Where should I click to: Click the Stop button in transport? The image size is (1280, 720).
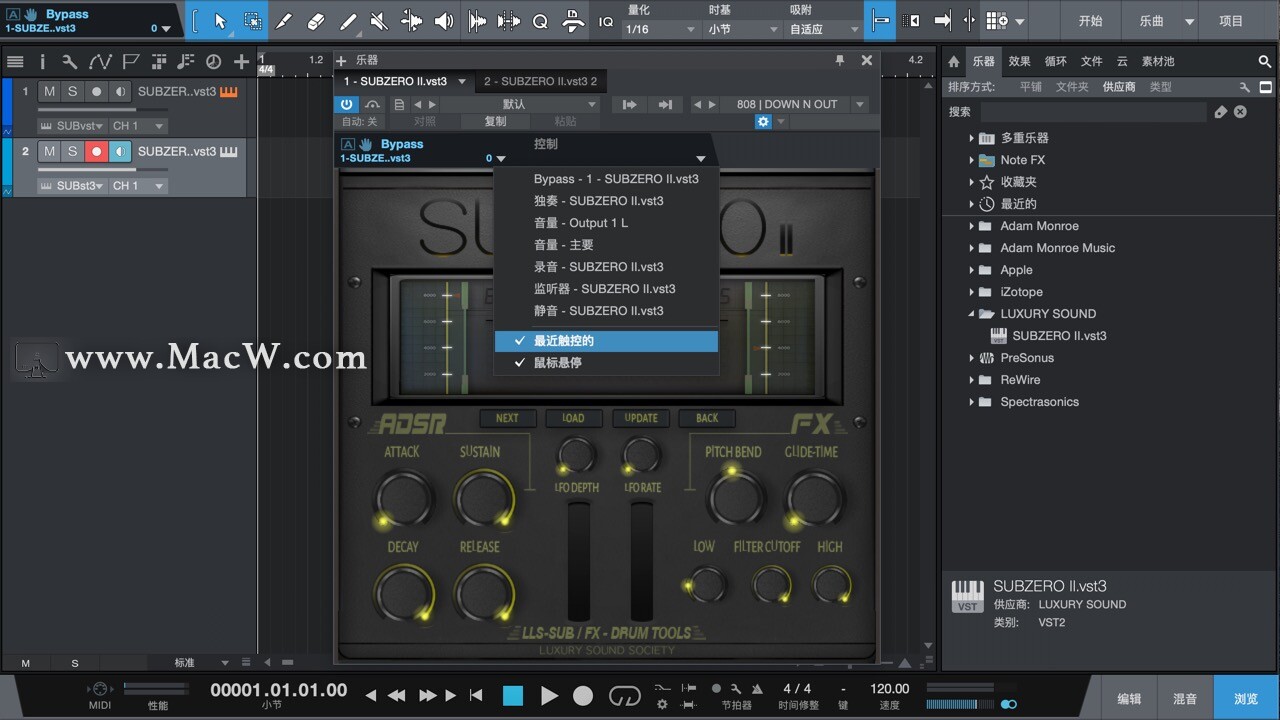click(x=513, y=696)
